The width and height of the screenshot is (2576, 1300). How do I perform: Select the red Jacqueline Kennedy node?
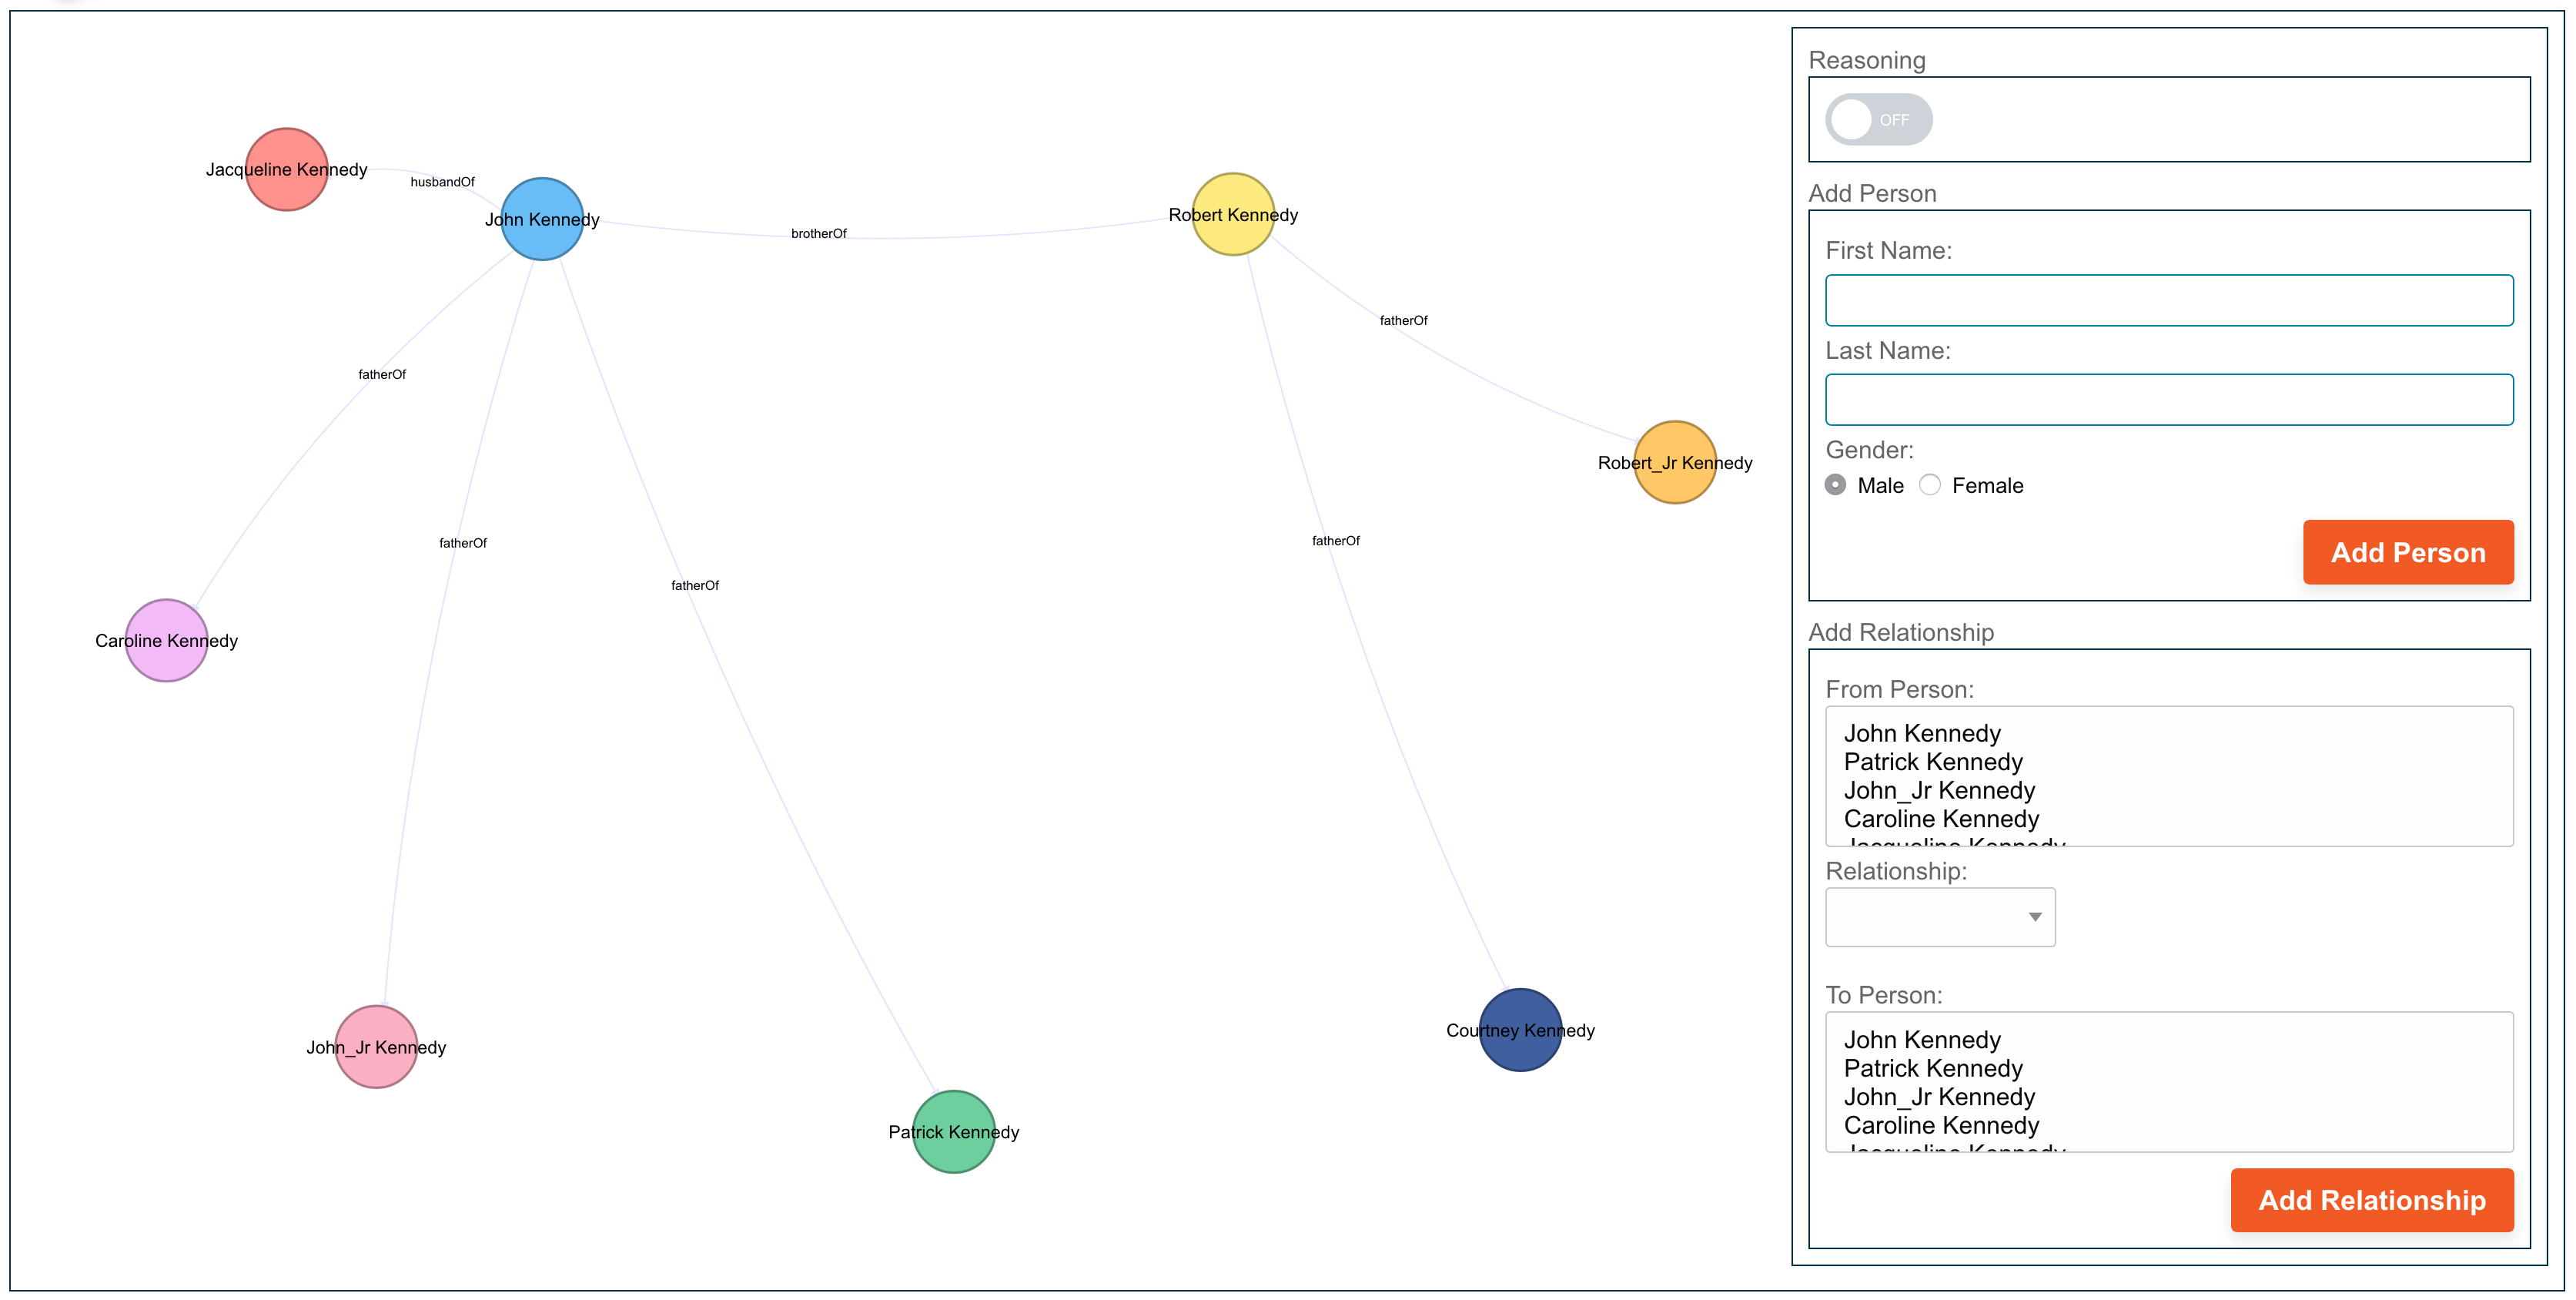pyautogui.click(x=286, y=169)
